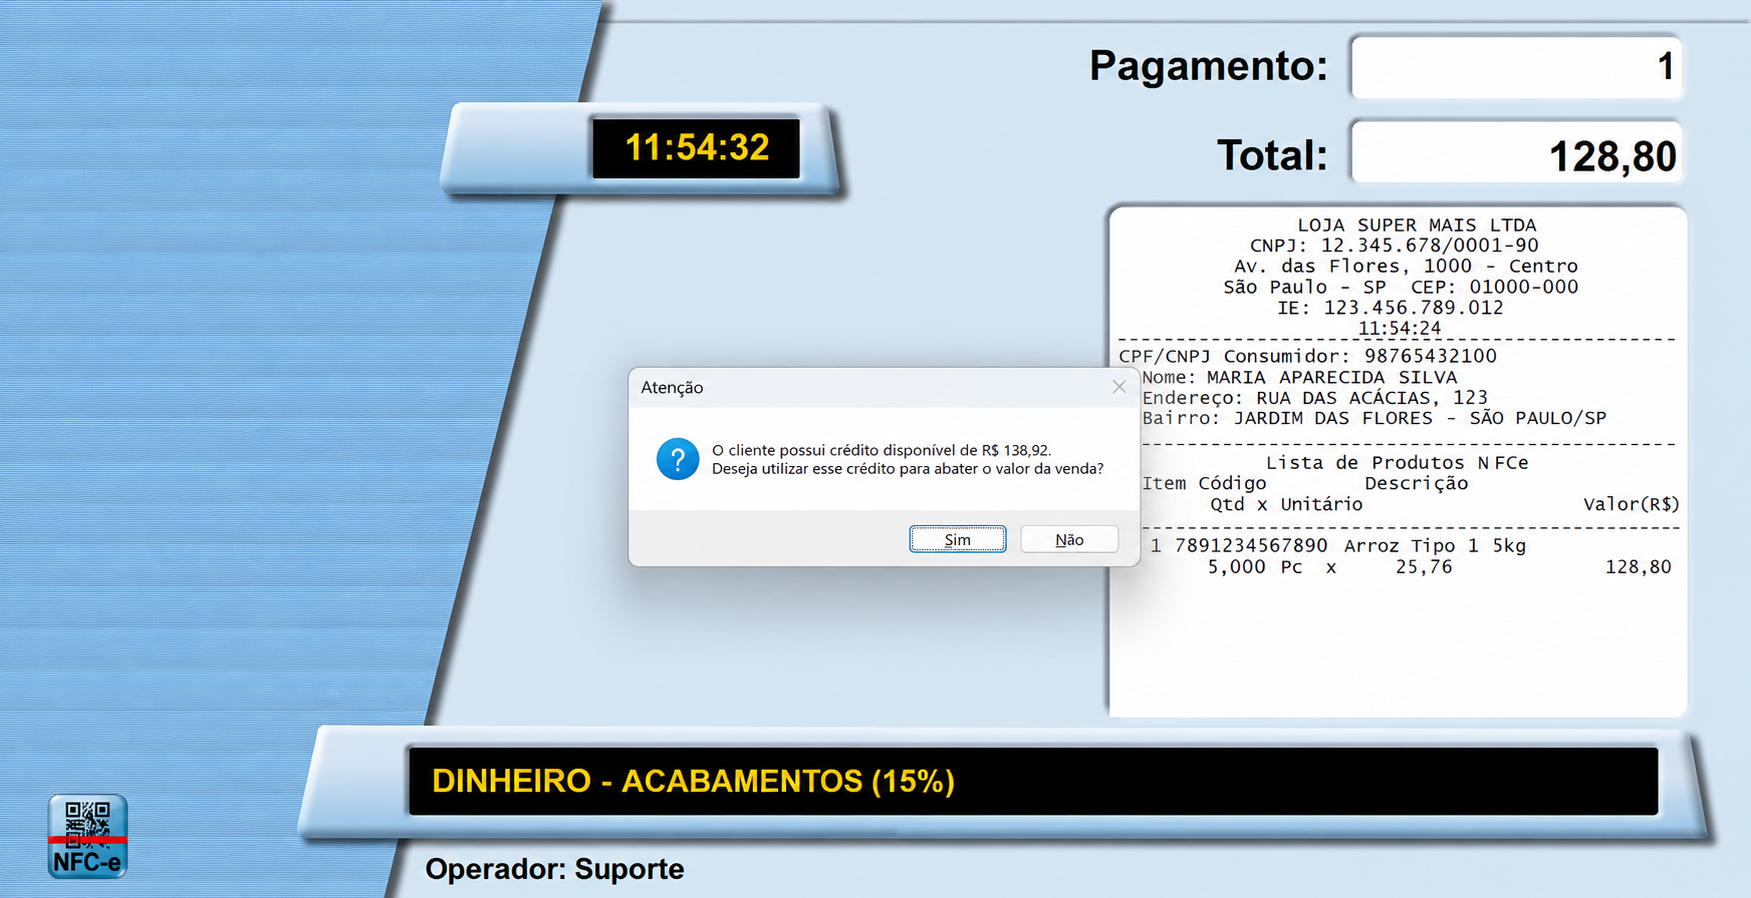Click the item value 128,80 in receipt
1751x898 pixels.
1638,567
